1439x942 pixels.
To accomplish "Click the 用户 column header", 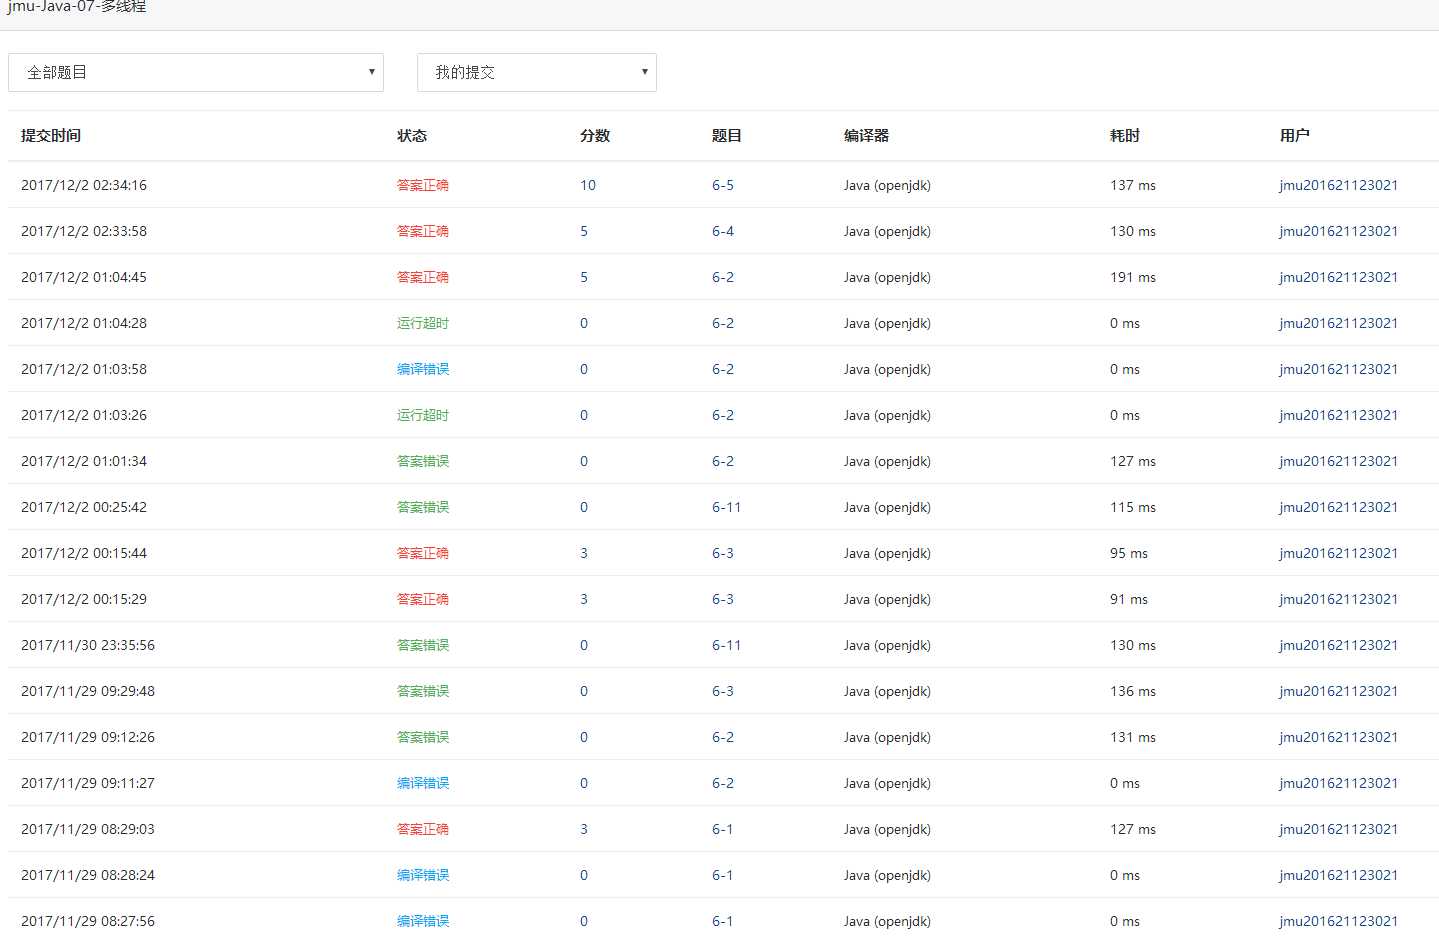I will (1294, 135).
